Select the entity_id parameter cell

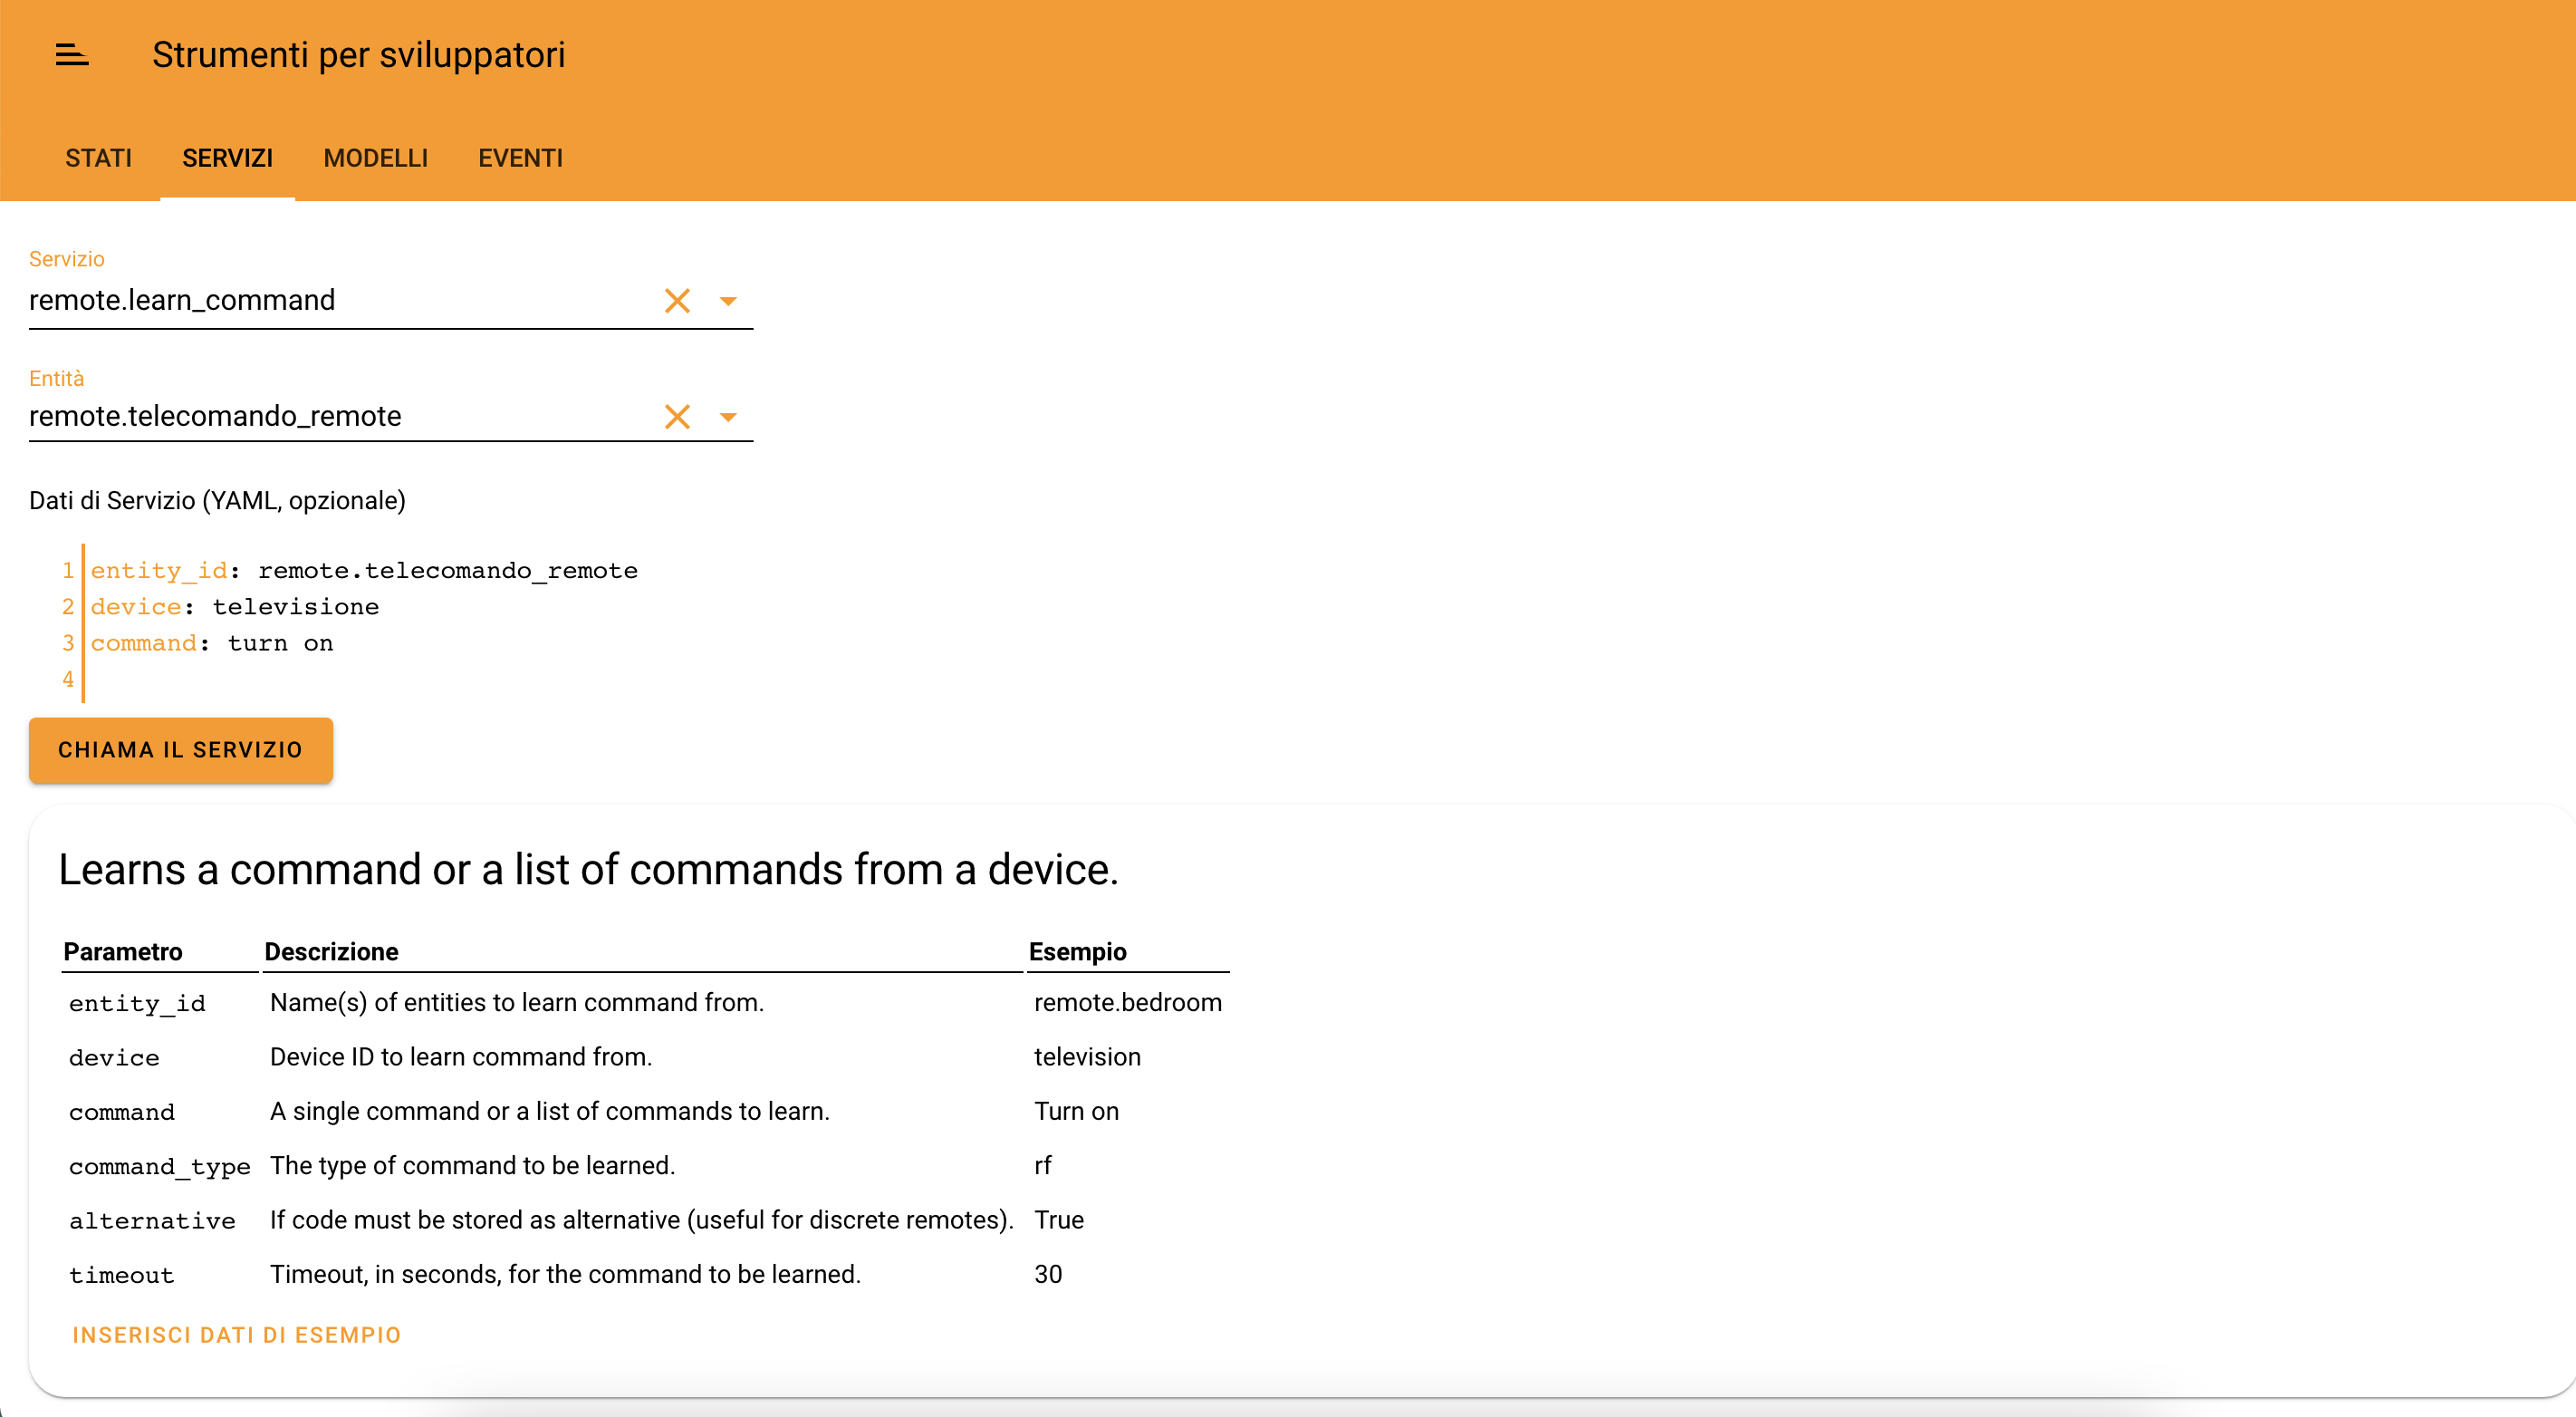point(137,1004)
